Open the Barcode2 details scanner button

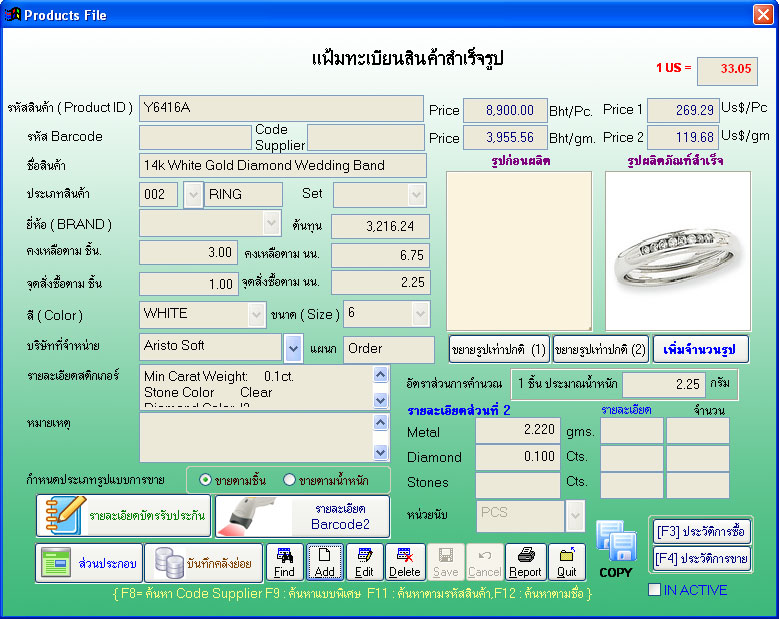[302, 516]
